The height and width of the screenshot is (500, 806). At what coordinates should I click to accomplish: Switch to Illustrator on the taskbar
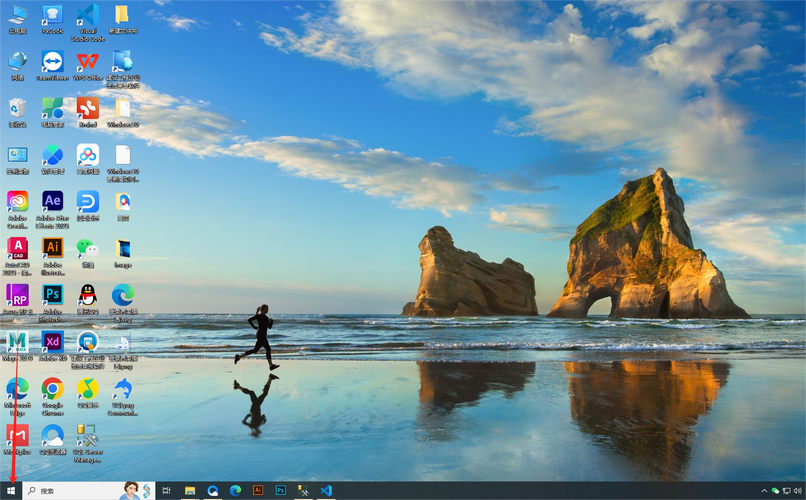point(258,491)
